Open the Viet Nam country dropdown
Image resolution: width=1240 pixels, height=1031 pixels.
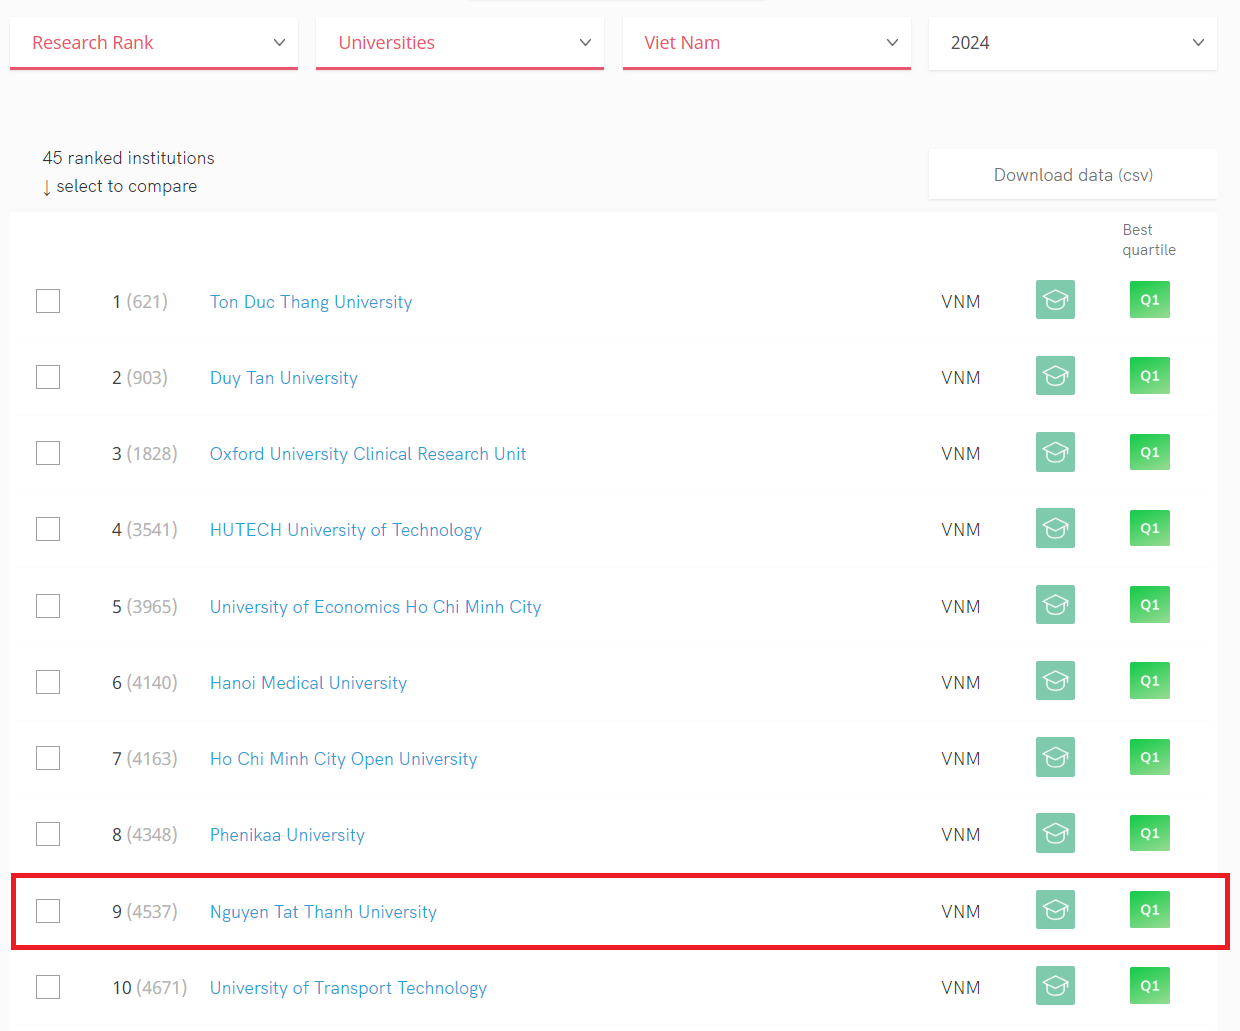pyautogui.click(x=766, y=43)
